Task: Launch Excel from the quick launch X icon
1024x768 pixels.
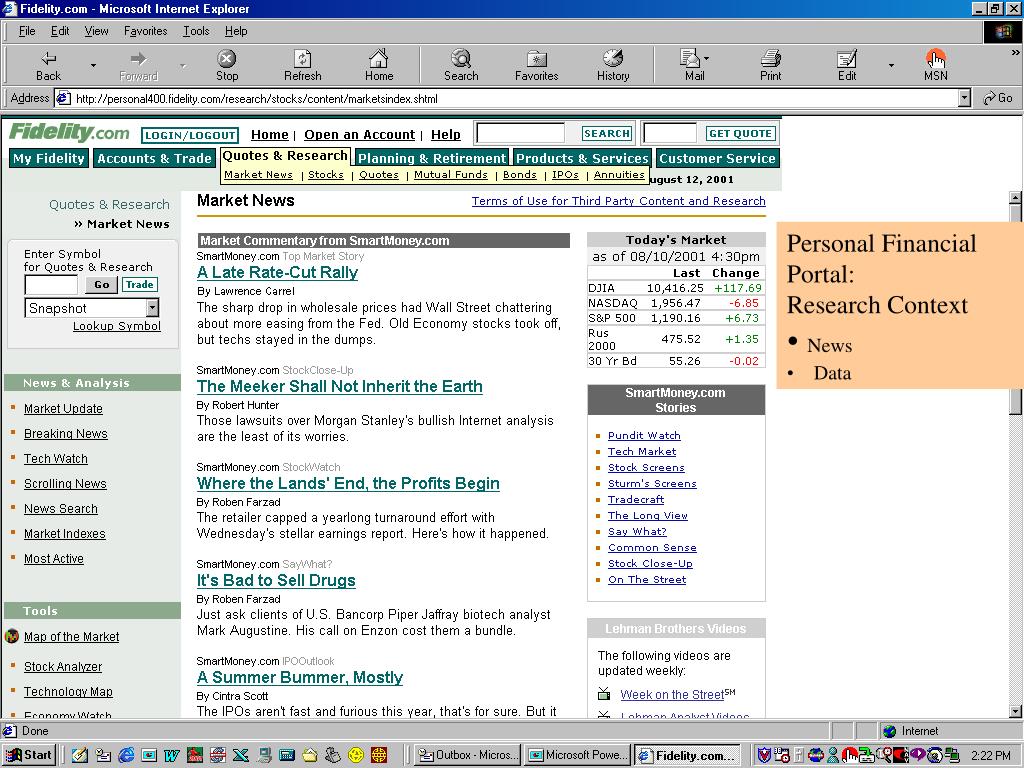Action: 240,755
